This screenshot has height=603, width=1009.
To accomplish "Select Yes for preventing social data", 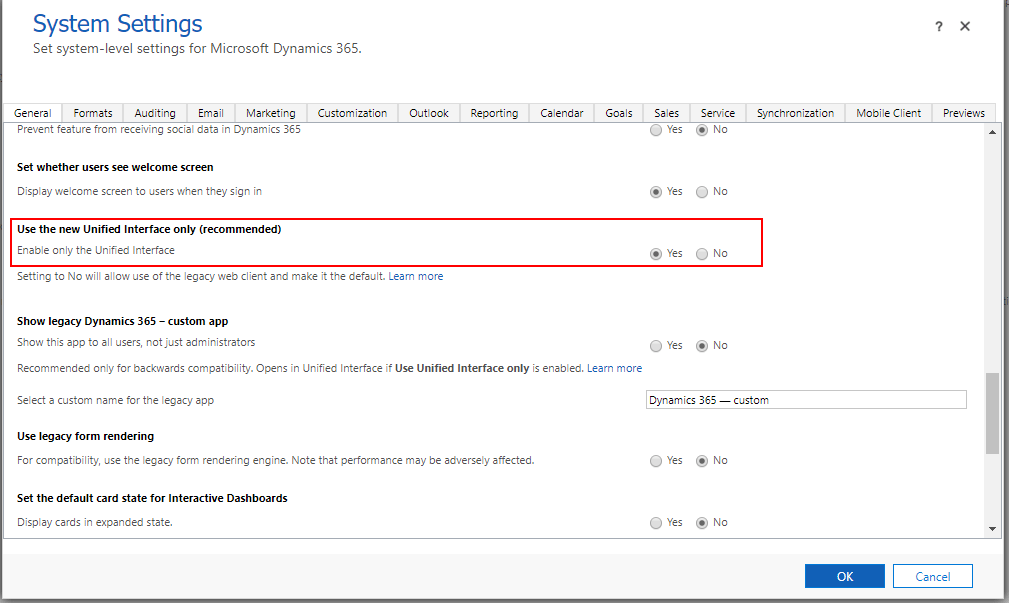I will tap(656, 130).
